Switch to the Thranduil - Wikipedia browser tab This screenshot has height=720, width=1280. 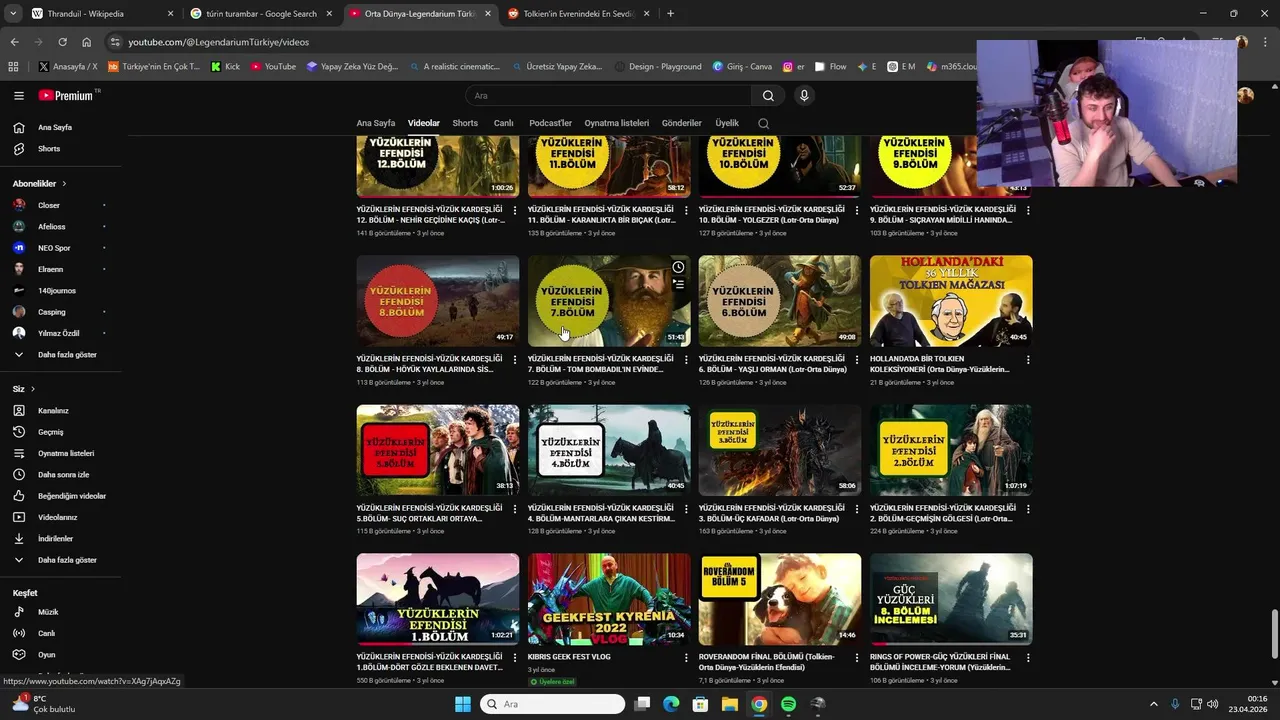(x=100, y=14)
